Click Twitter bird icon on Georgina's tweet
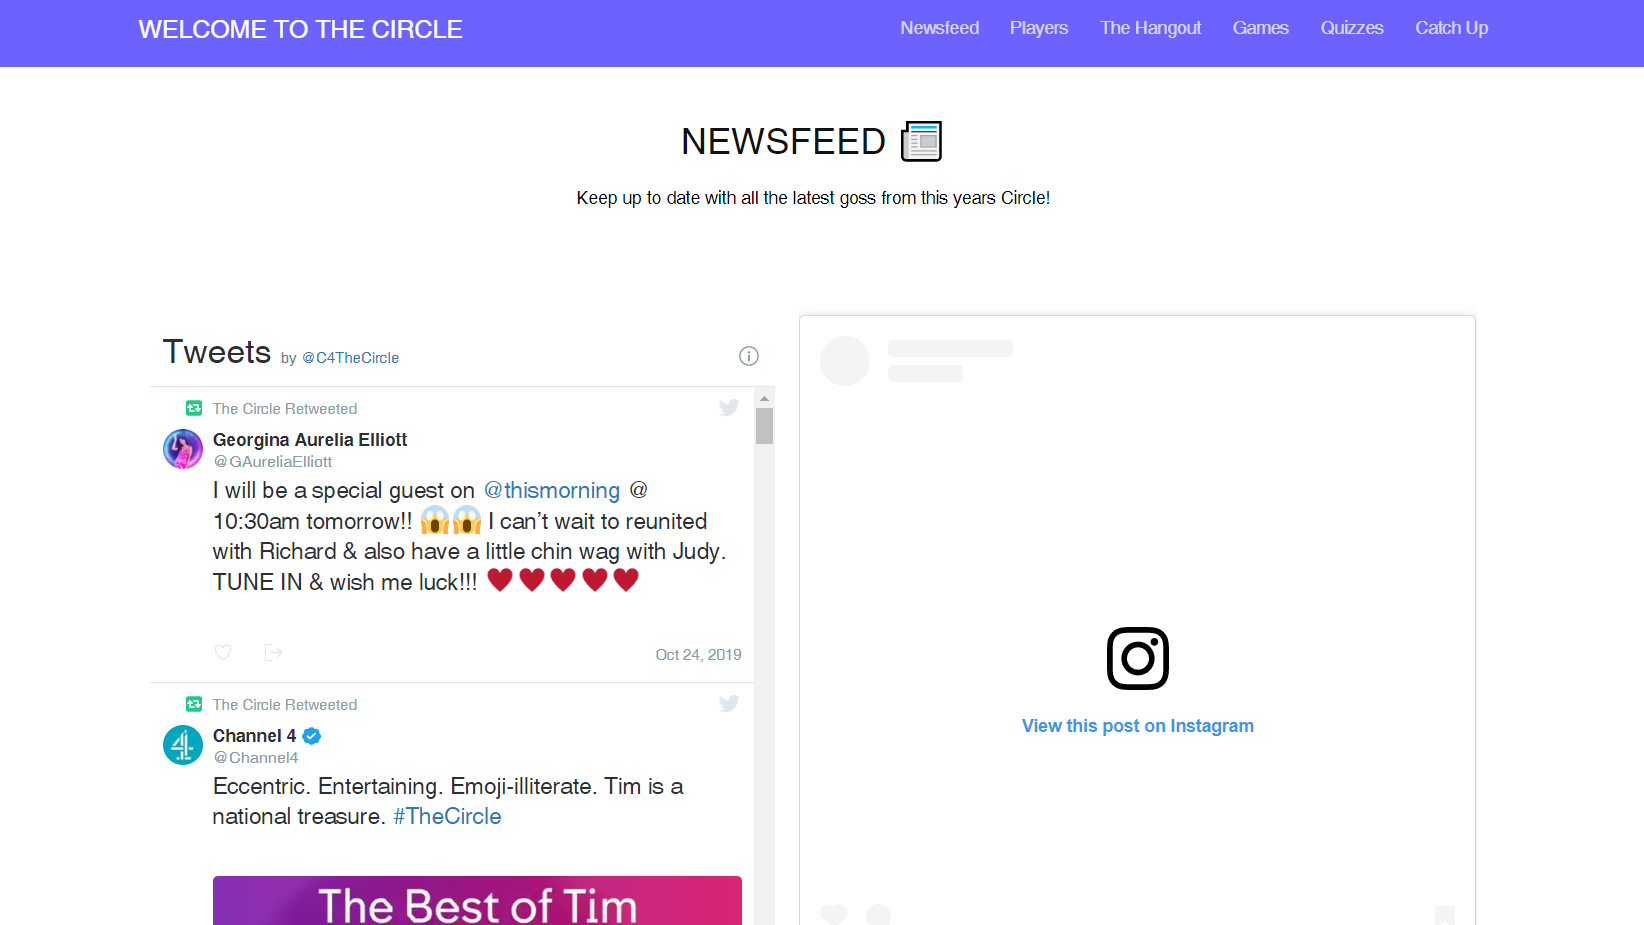Image resolution: width=1644 pixels, height=925 pixels. (x=729, y=407)
